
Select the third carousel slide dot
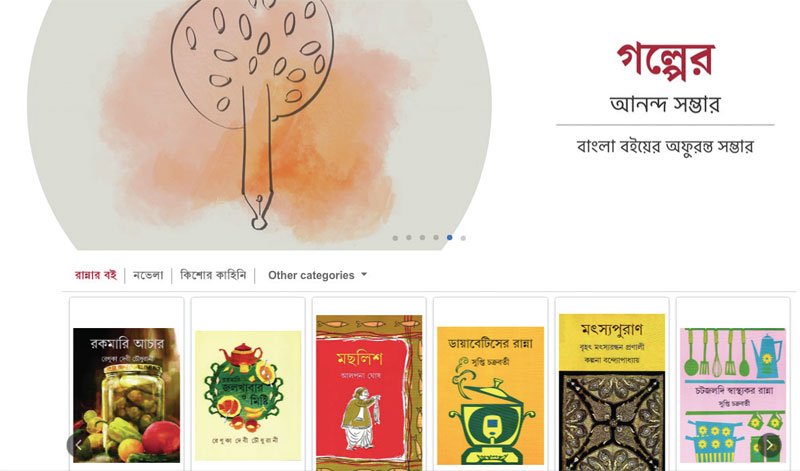tap(422, 238)
